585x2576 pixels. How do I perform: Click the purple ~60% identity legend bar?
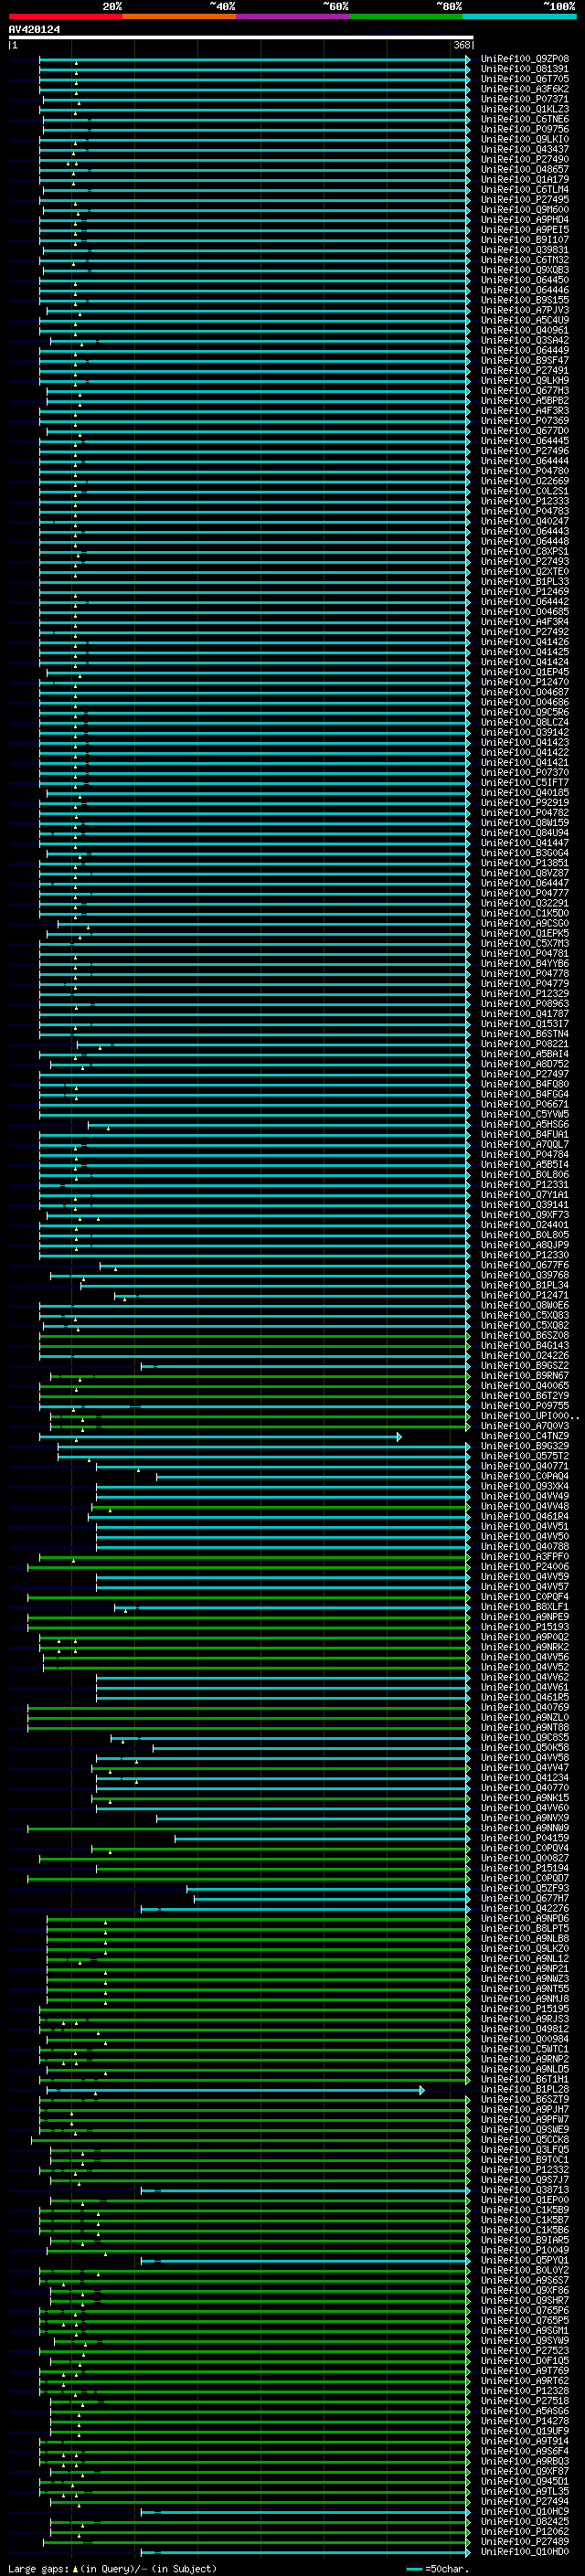tap(293, 16)
